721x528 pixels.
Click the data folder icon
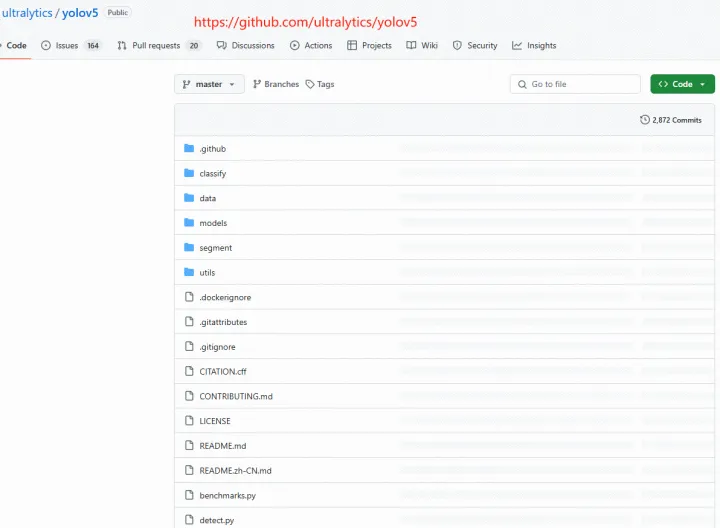(189, 198)
